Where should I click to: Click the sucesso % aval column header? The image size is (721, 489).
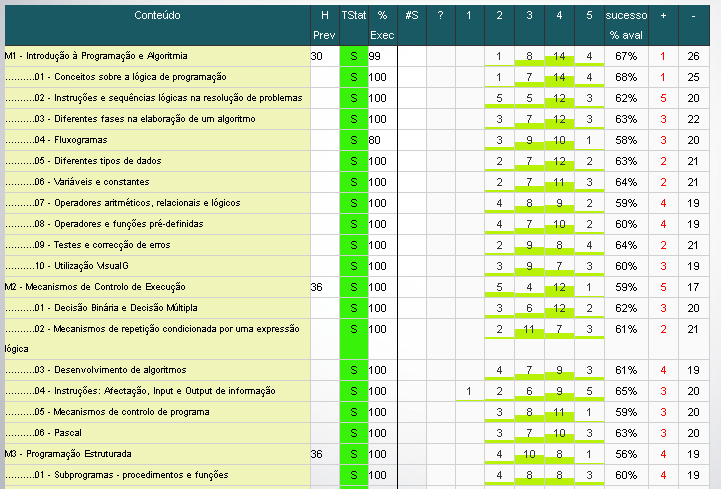point(626,25)
